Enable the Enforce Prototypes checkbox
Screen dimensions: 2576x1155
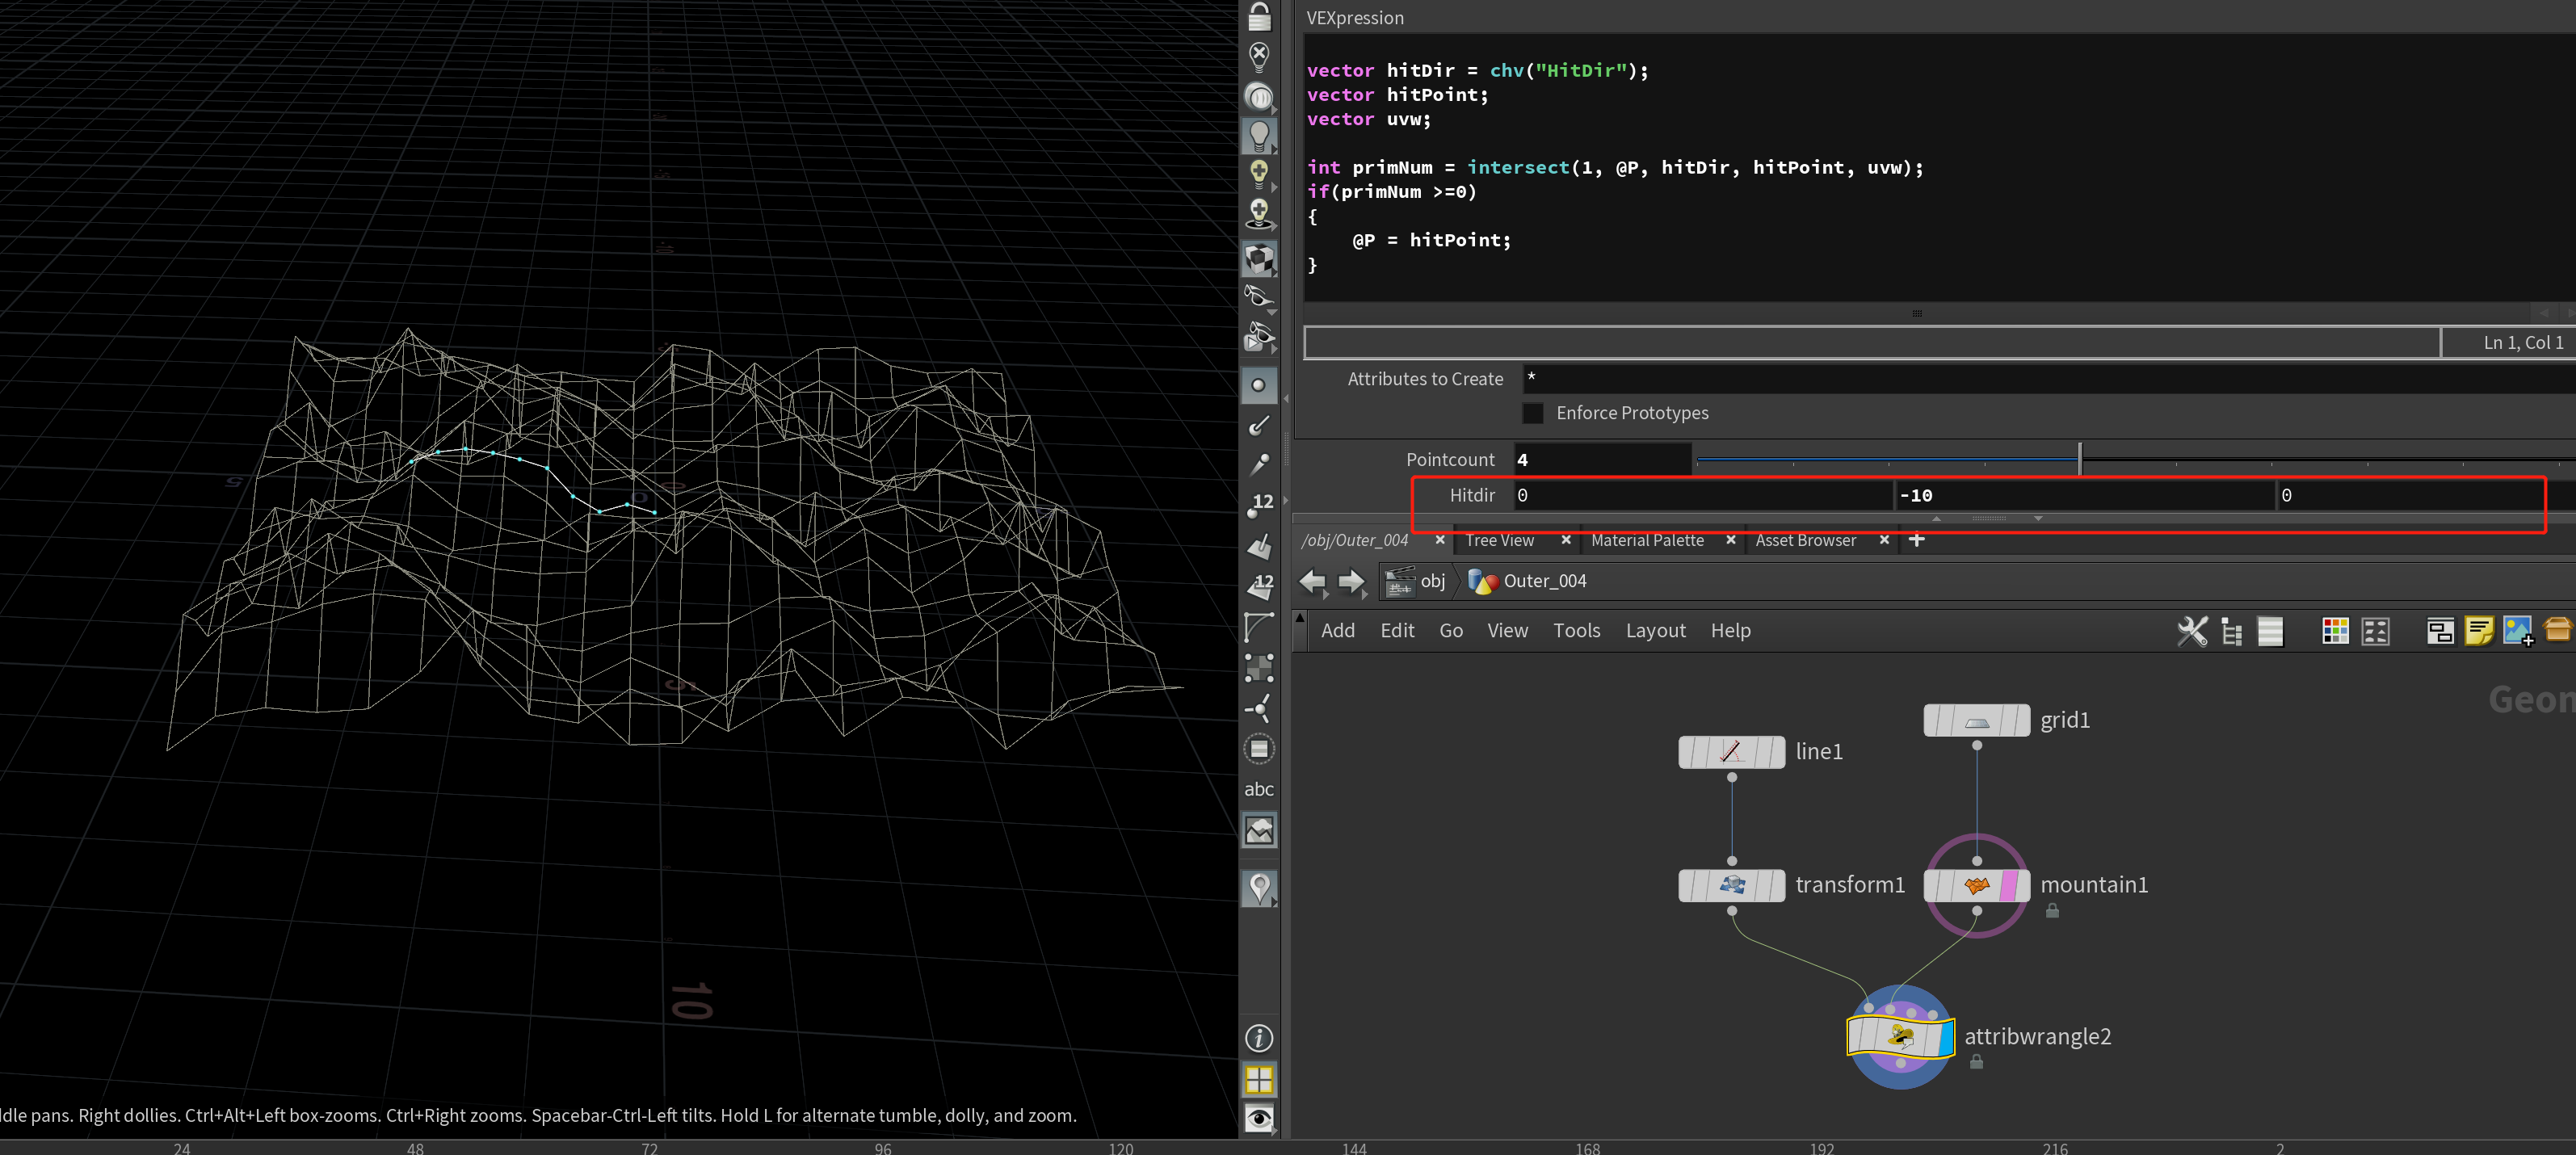1533,413
